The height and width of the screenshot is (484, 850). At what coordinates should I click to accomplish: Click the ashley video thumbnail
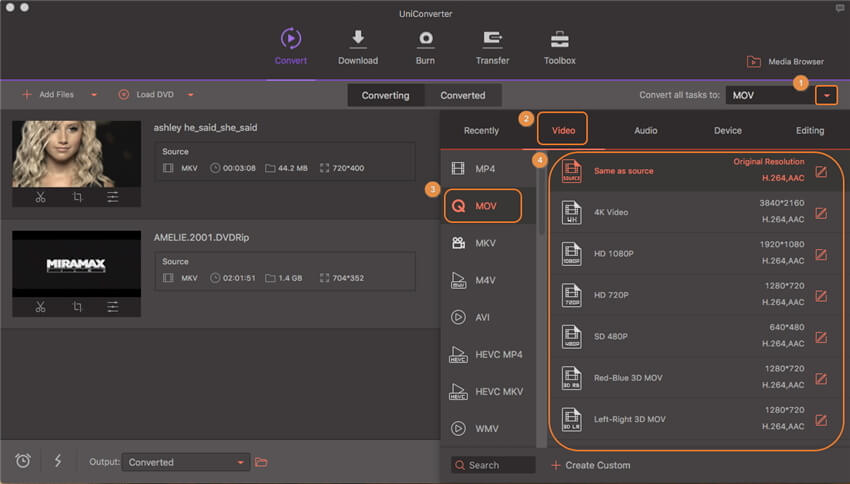(76, 154)
